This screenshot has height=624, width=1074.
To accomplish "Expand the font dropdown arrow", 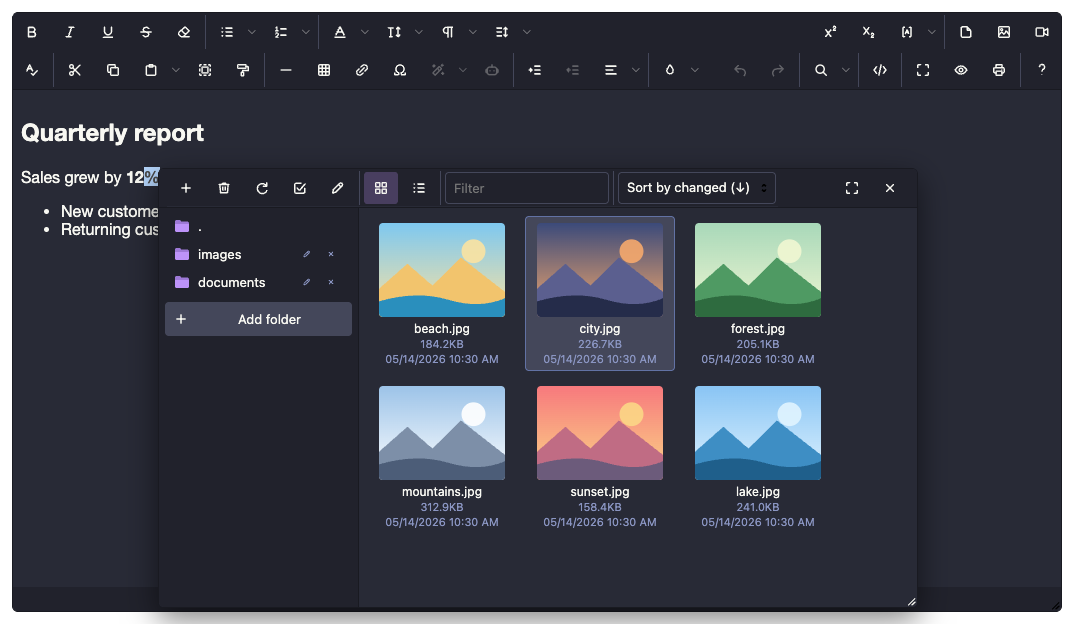I will tap(364, 32).
